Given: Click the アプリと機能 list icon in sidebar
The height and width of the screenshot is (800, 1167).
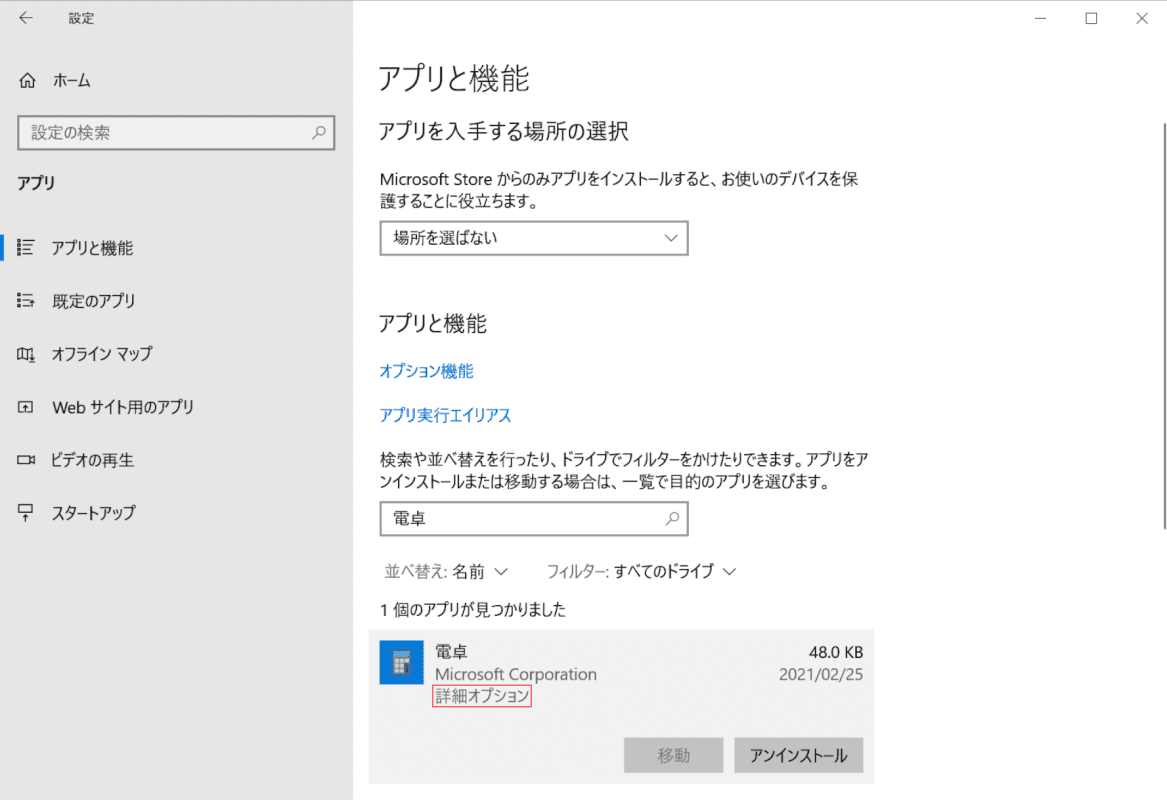Looking at the screenshot, I should click(26, 248).
